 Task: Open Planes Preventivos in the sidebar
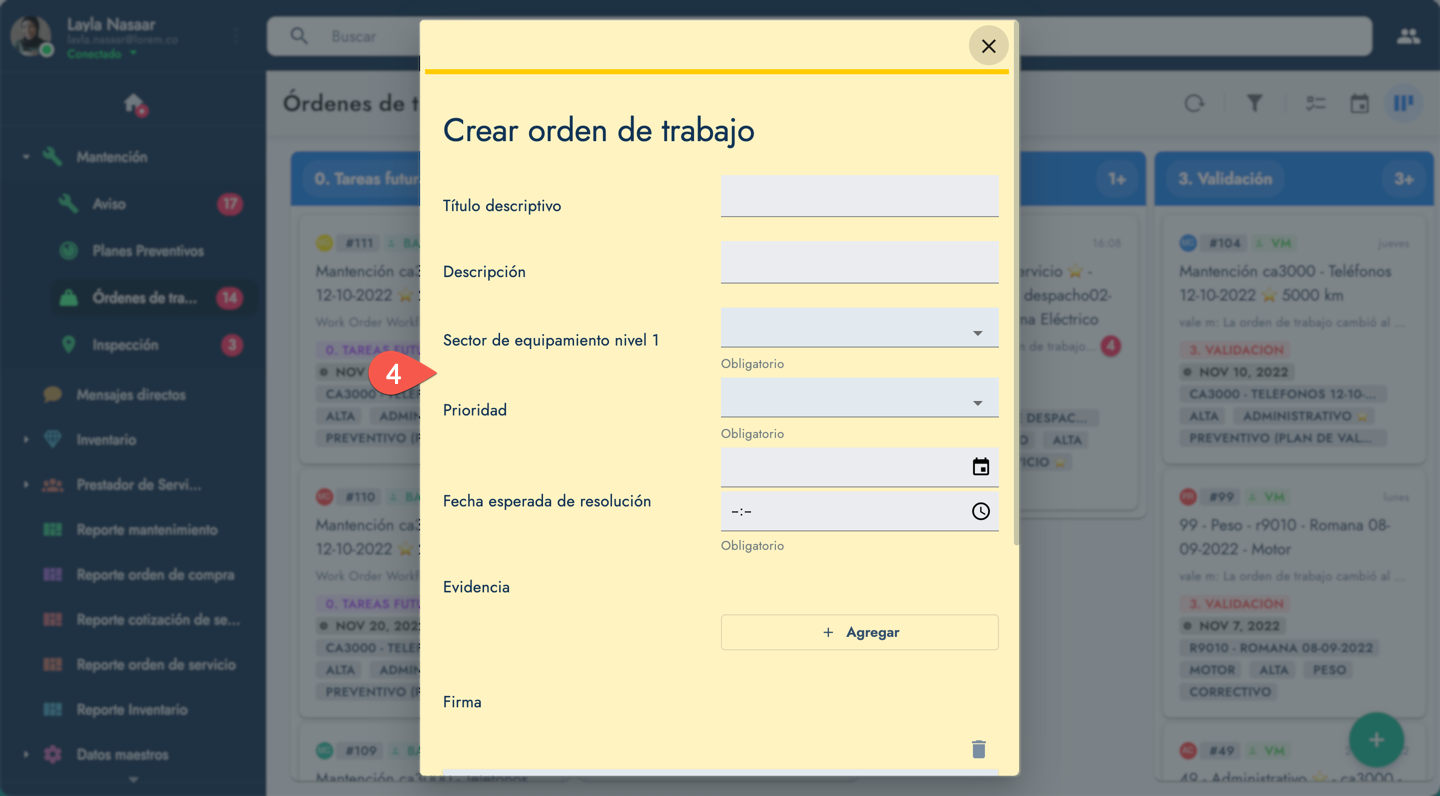[148, 251]
